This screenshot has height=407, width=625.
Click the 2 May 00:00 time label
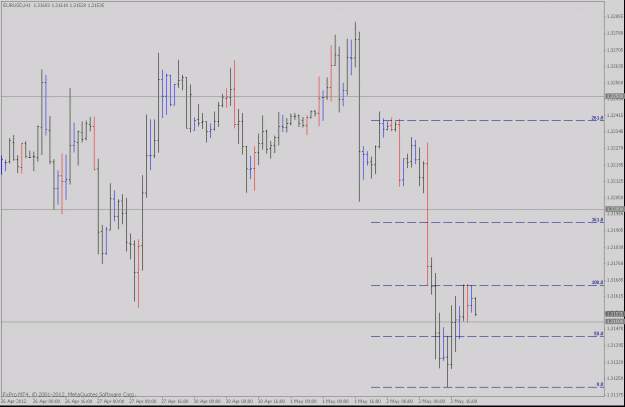pyautogui.click(x=399, y=401)
